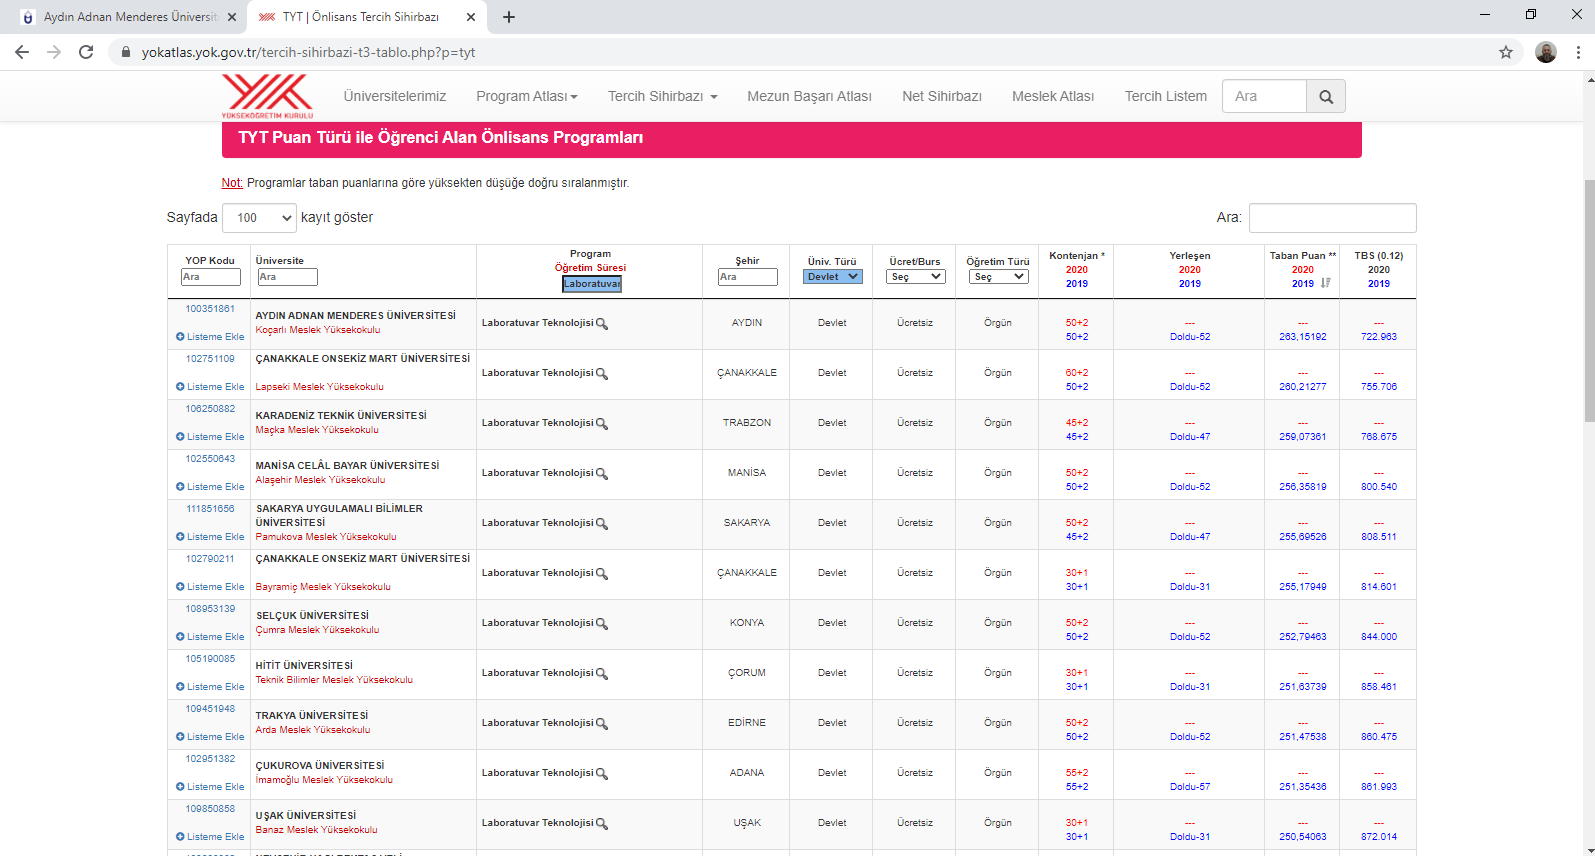Add Sakarya Uygulamalı Bilimler via Listeme Ekle

[210, 537]
